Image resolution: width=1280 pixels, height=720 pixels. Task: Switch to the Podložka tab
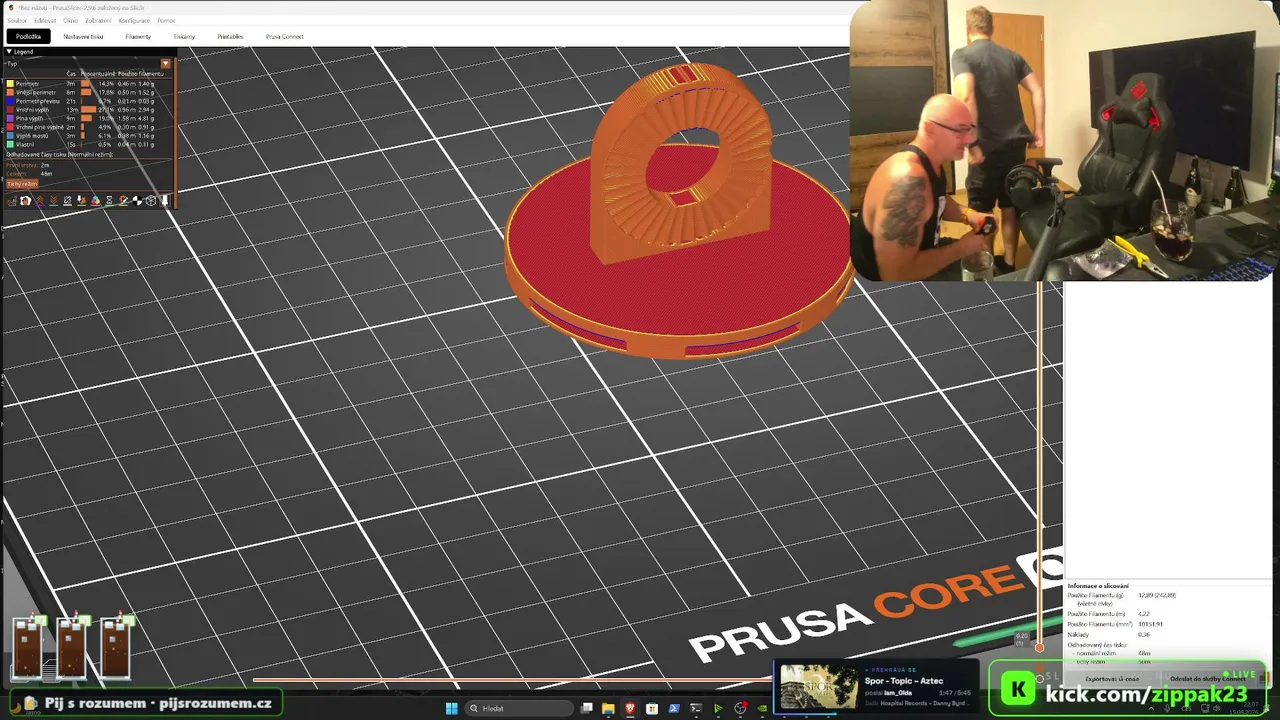point(28,37)
